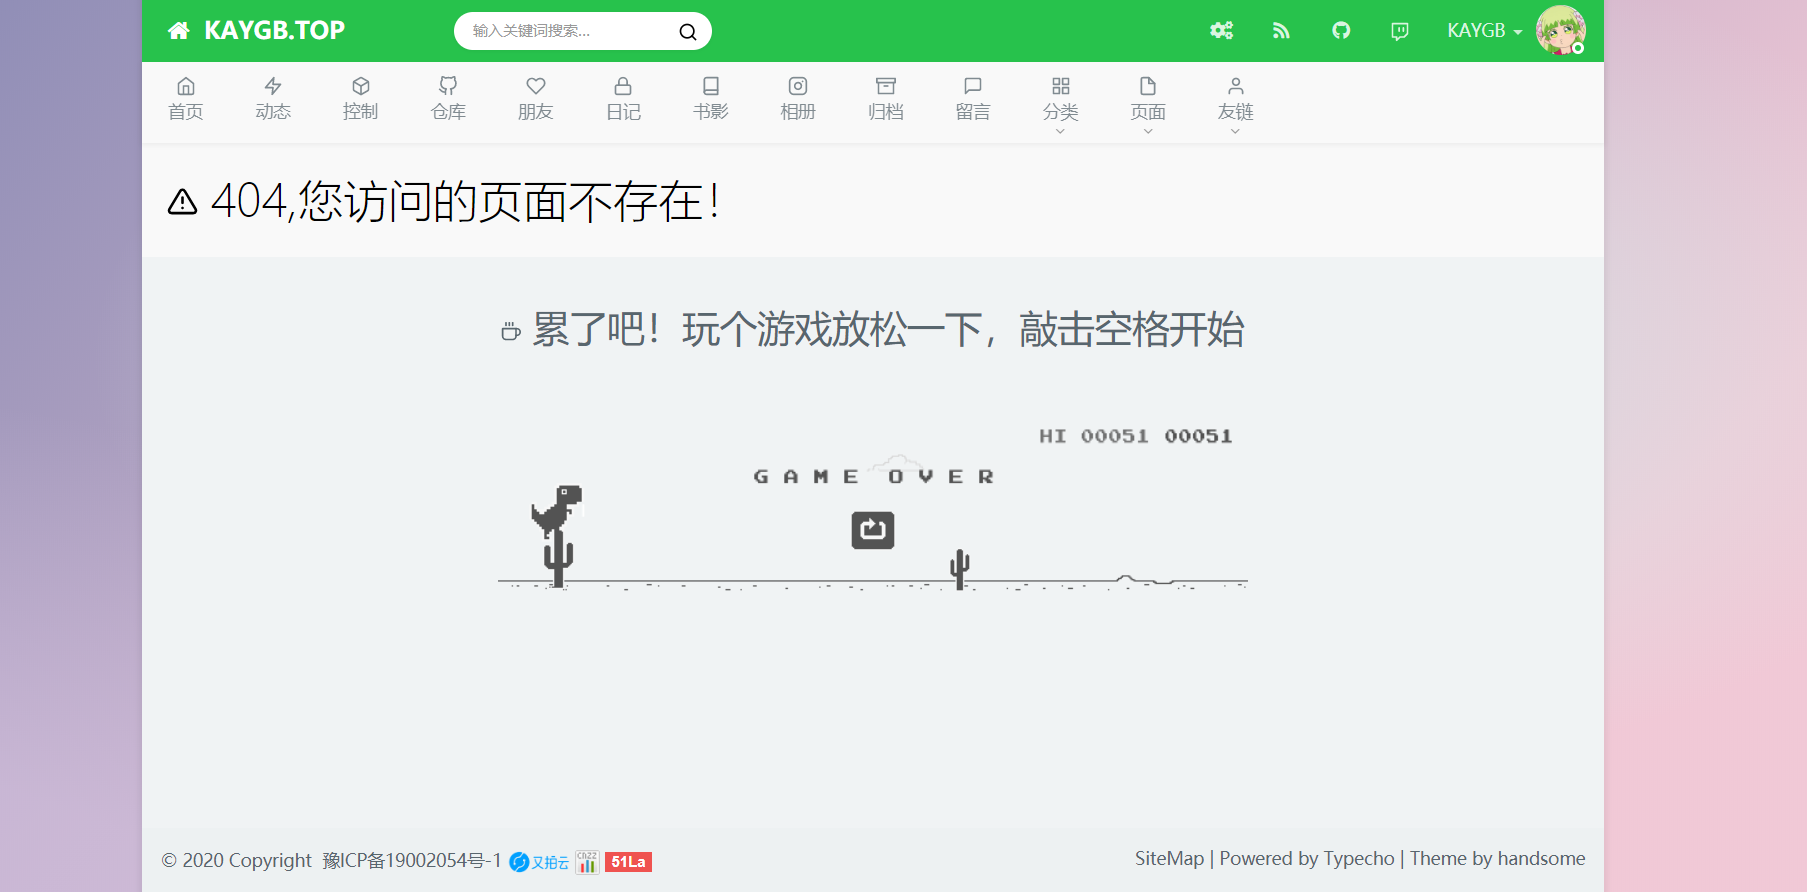
Task: Open the 书影 menu item
Action: coord(711,99)
